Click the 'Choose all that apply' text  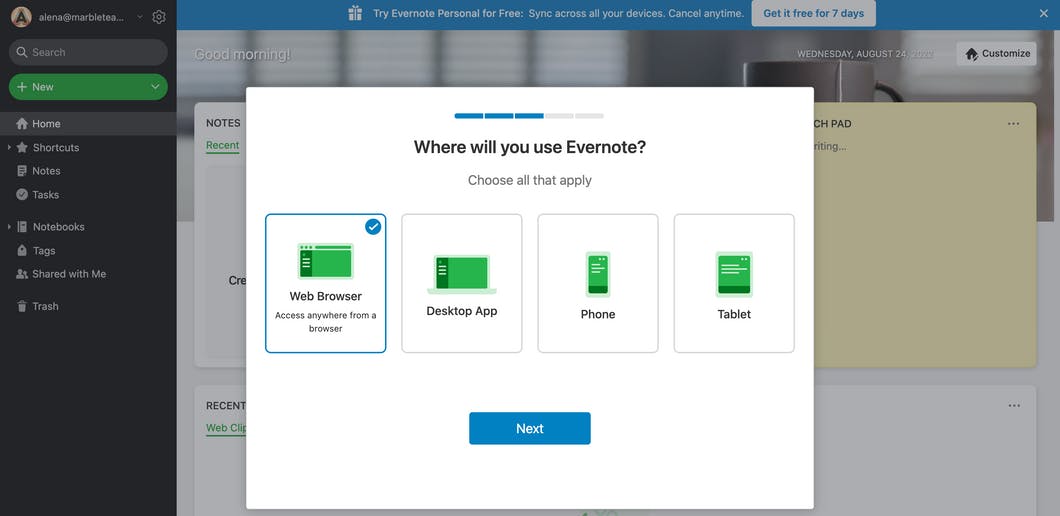point(530,180)
